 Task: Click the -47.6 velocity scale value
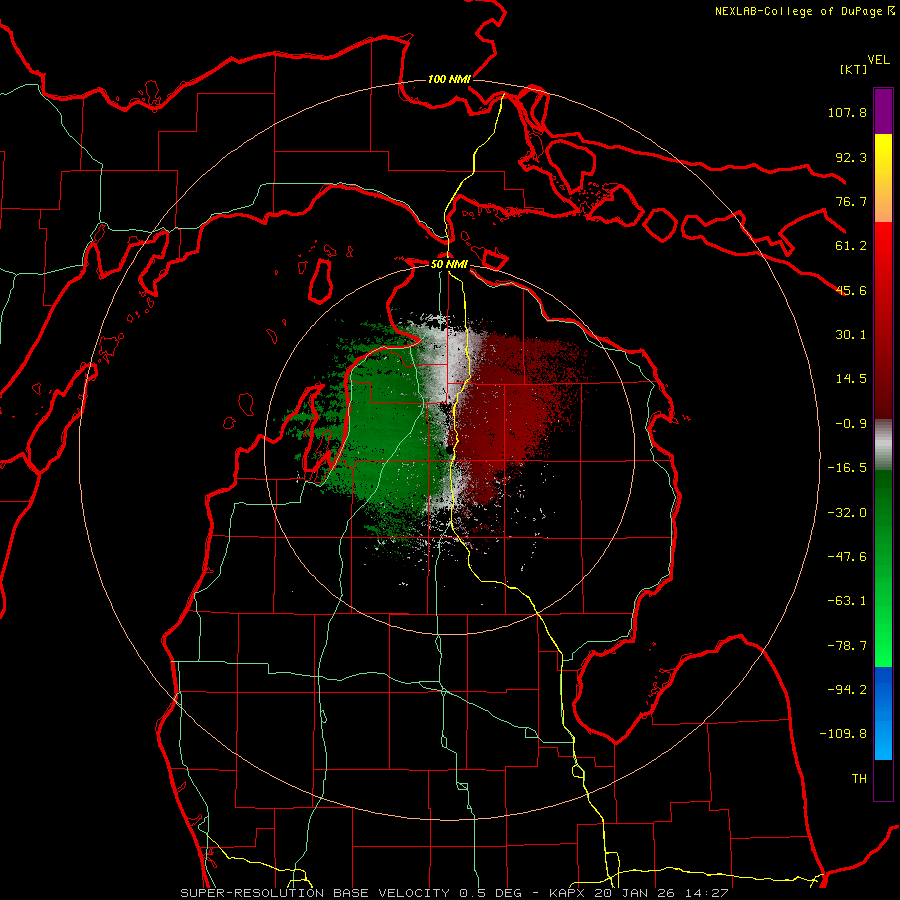click(847, 557)
